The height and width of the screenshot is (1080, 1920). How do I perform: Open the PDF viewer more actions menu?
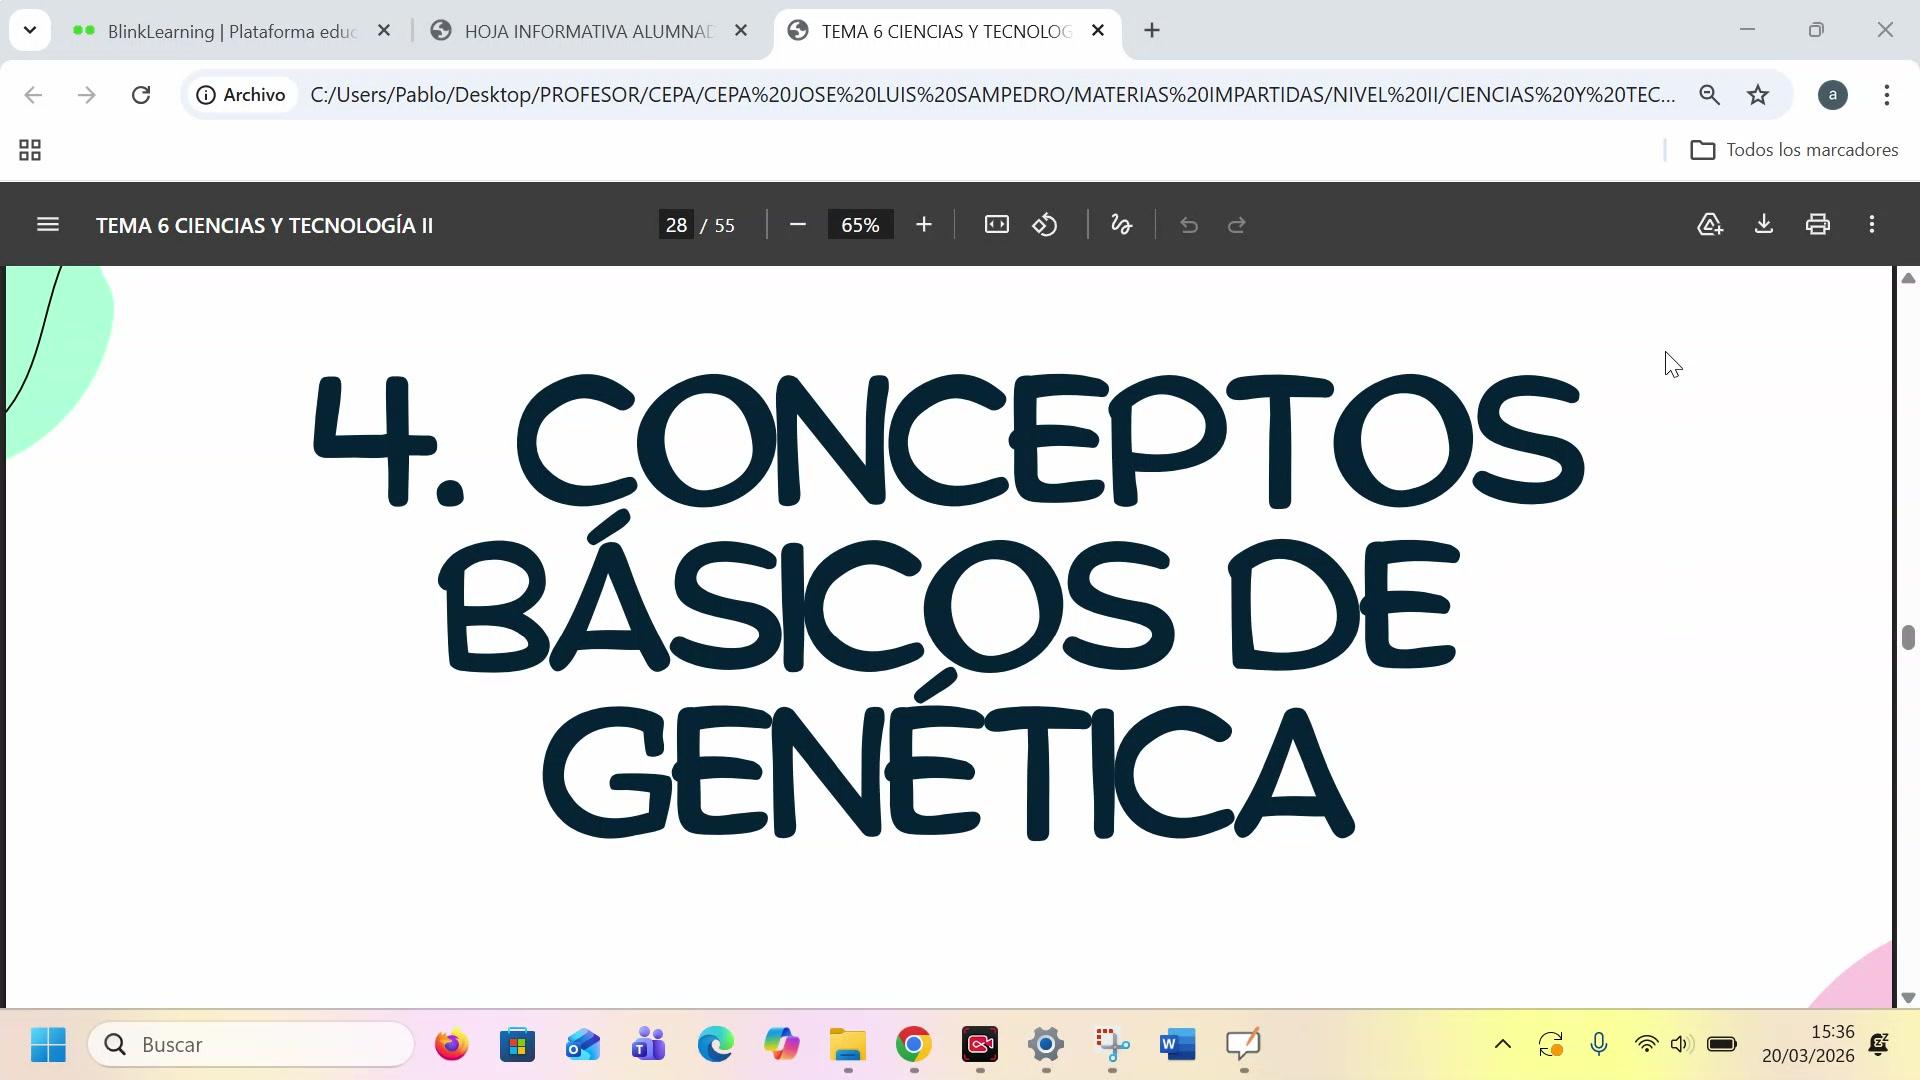click(x=1871, y=225)
